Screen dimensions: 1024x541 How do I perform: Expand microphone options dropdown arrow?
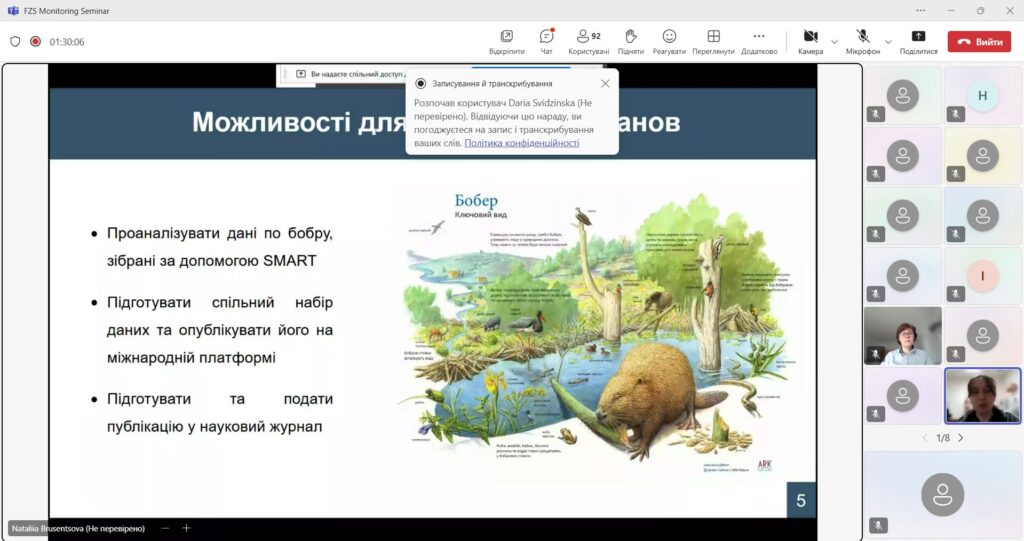(888, 42)
